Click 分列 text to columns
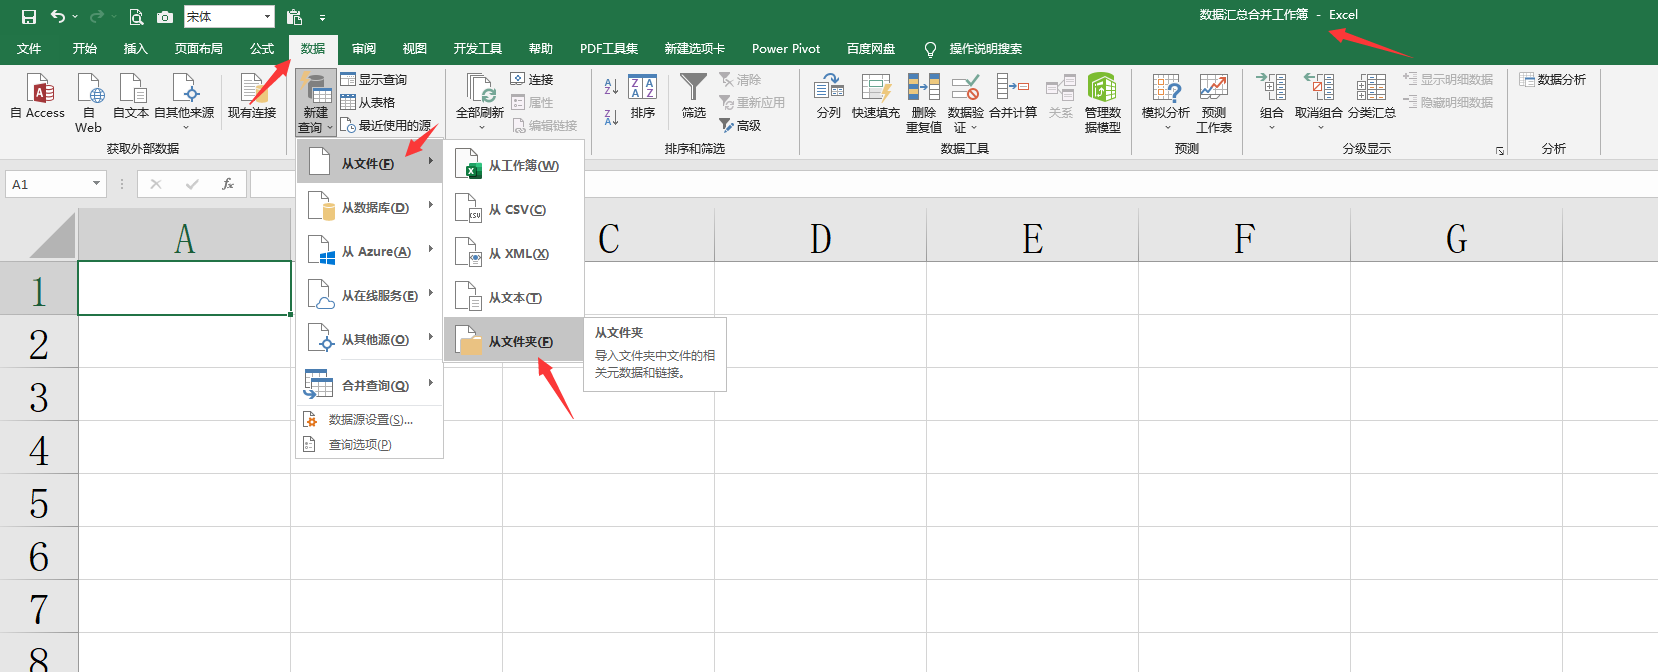Image resolution: width=1658 pixels, height=672 pixels. (x=829, y=97)
